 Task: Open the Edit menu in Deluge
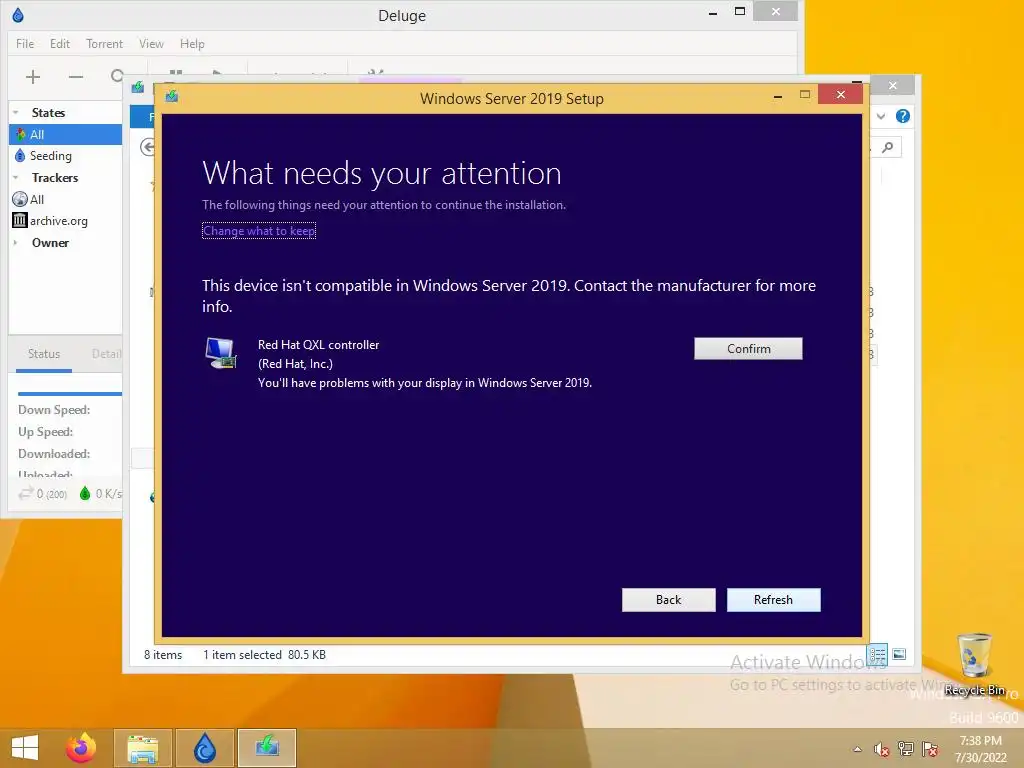click(x=59, y=44)
